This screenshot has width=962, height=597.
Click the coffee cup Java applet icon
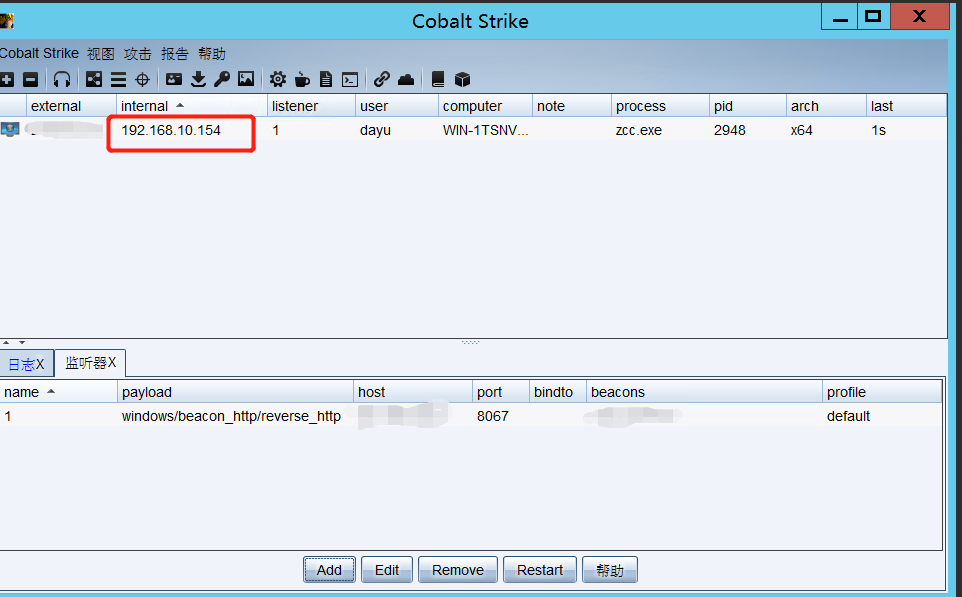[x=302, y=79]
